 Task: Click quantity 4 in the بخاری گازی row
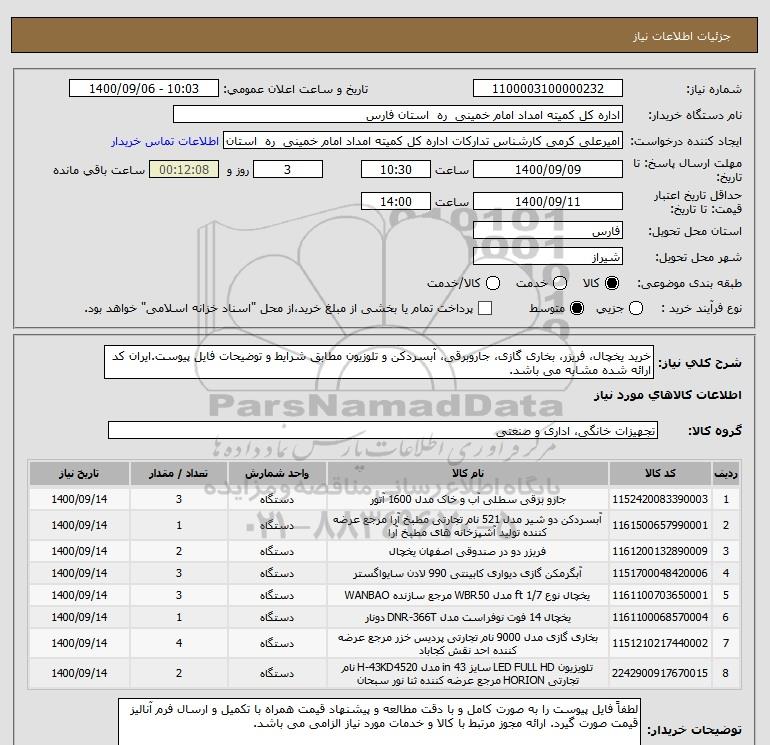(x=179, y=643)
